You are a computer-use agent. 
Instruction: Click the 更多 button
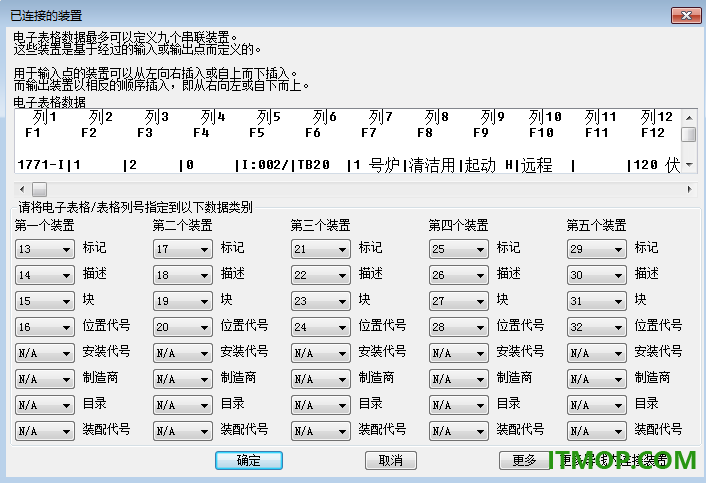(x=524, y=460)
